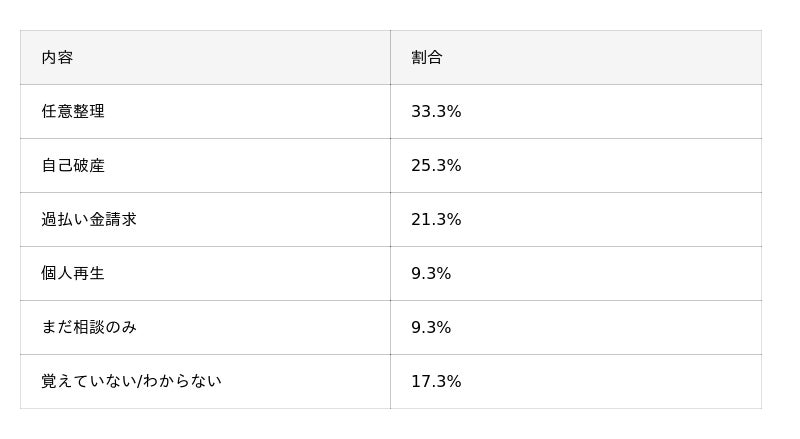Select the 過払い金請求 cell
This screenshot has height=439, width=800.
click(89, 220)
